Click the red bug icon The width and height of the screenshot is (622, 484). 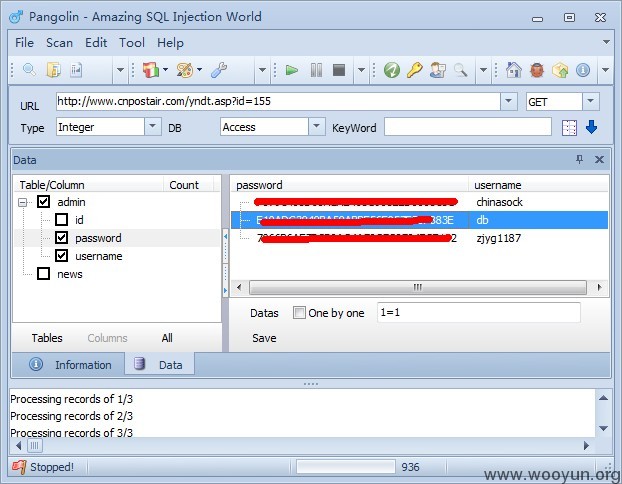point(537,70)
